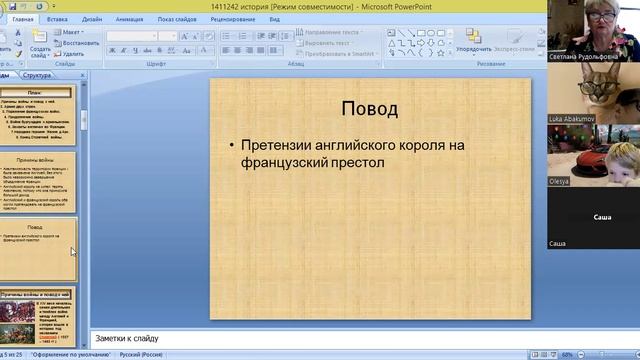This screenshot has width=640, height=360.
Task: Click decrease list indent icon
Action: pos(261,36)
